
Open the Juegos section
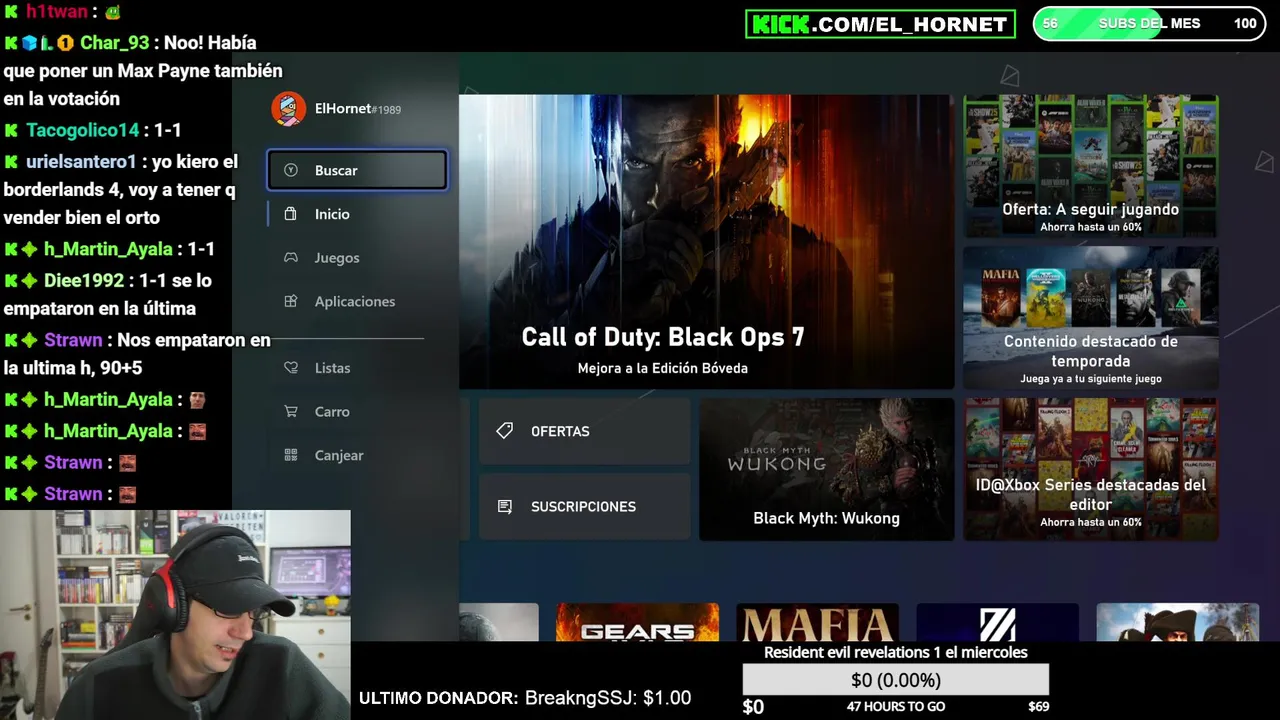pos(357,257)
